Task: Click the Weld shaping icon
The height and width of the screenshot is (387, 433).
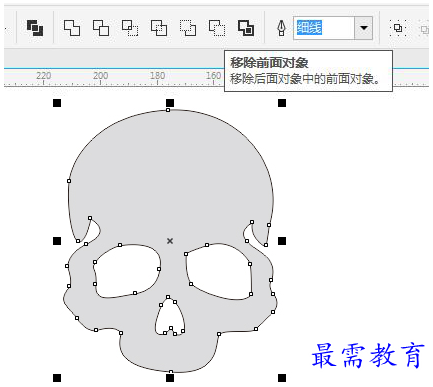Action: [72, 28]
